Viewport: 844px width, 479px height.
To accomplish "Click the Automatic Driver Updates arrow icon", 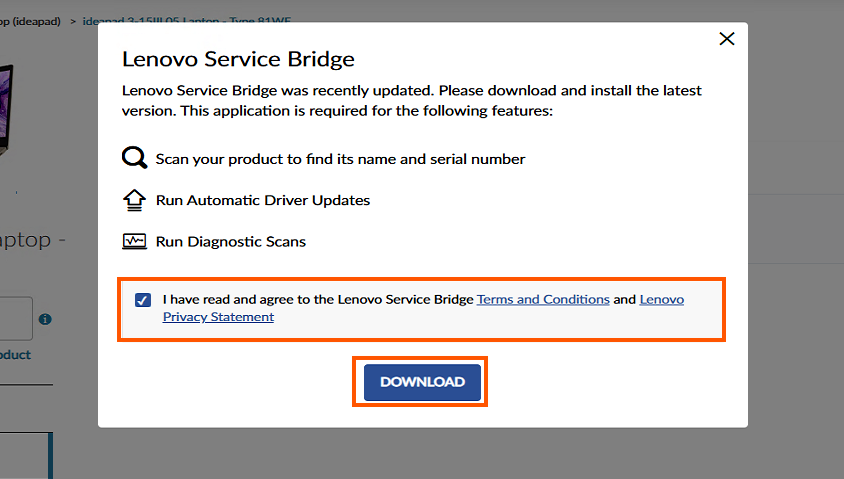I will [x=134, y=200].
